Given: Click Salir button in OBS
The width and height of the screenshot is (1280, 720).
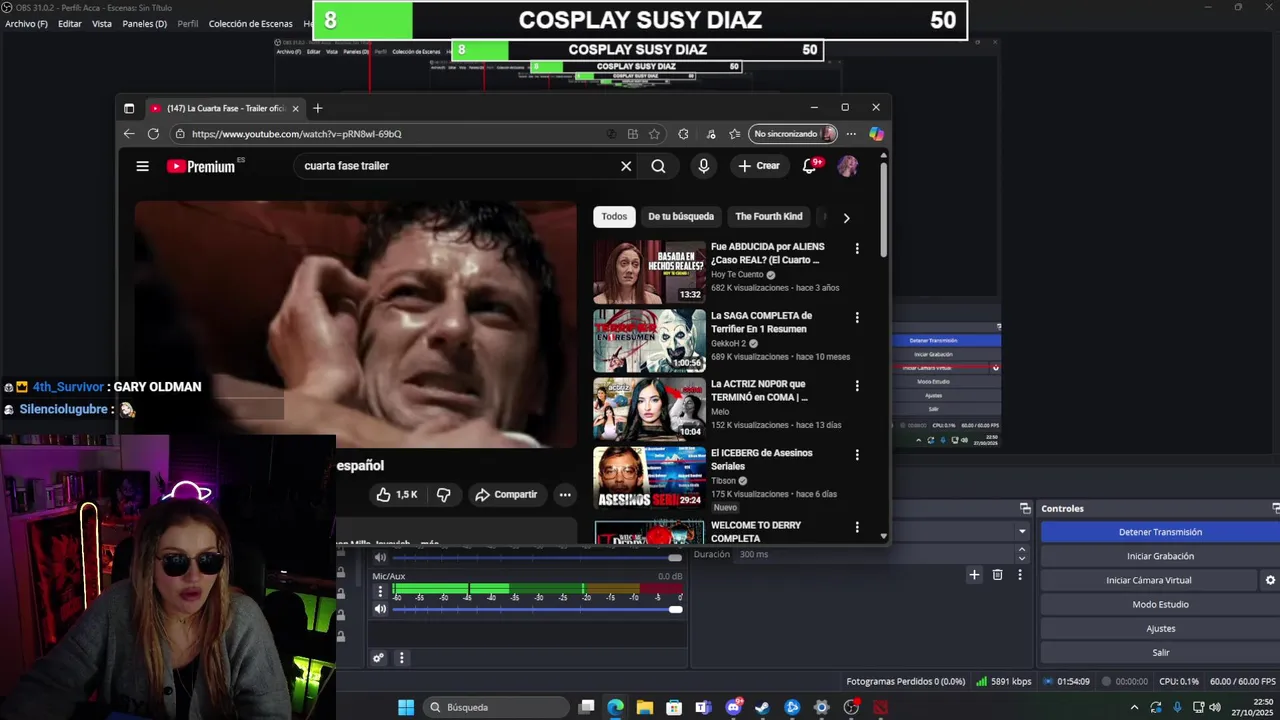Looking at the screenshot, I should tap(1160, 652).
